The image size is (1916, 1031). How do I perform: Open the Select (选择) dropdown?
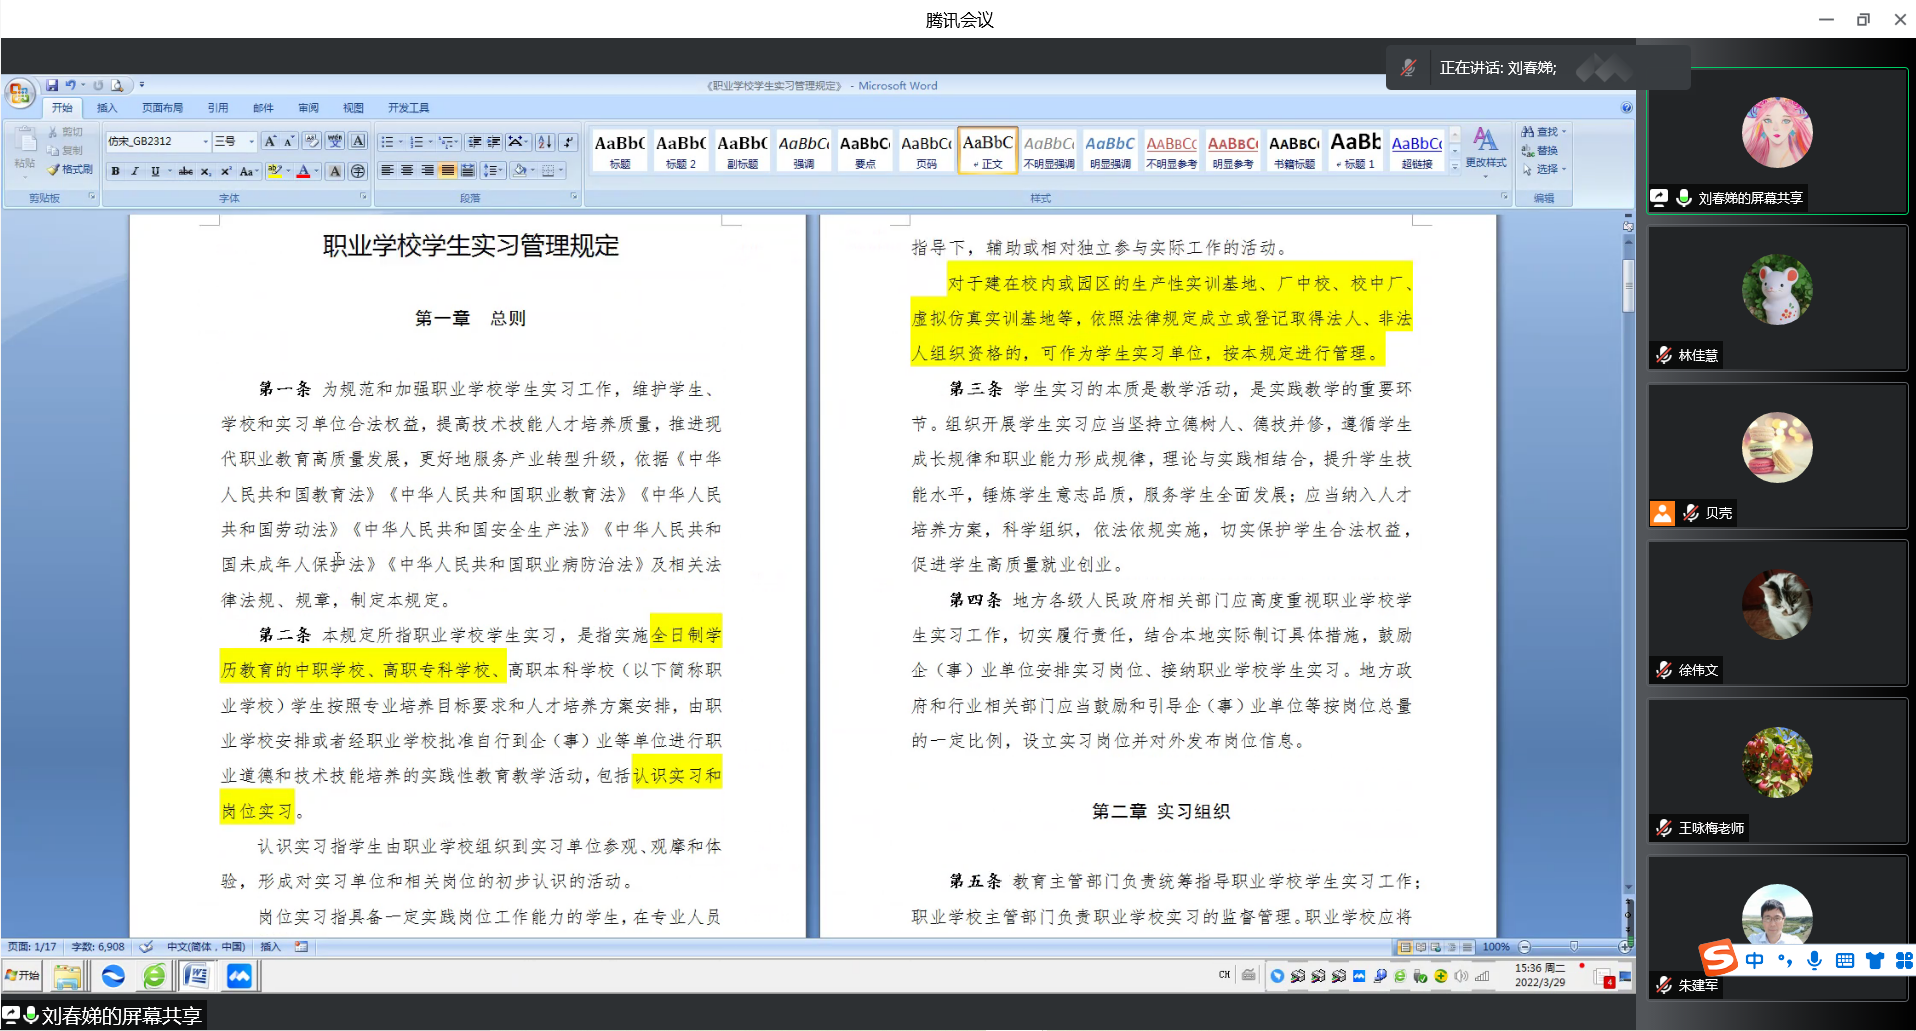(1545, 169)
